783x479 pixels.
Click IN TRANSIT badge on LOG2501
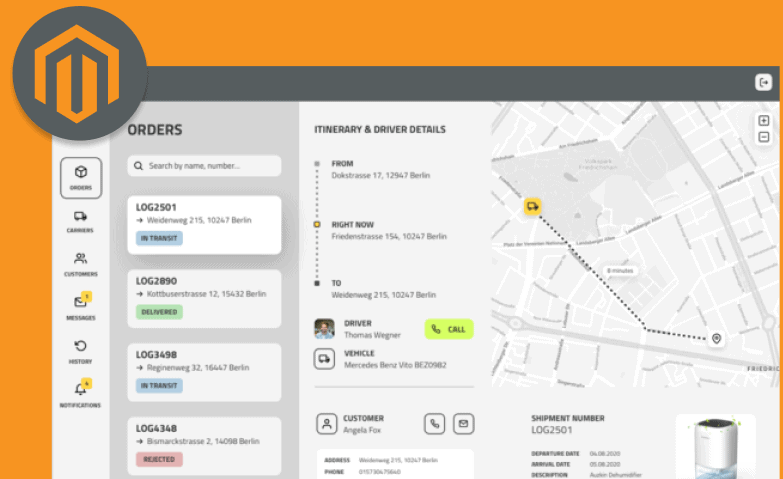point(159,238)
